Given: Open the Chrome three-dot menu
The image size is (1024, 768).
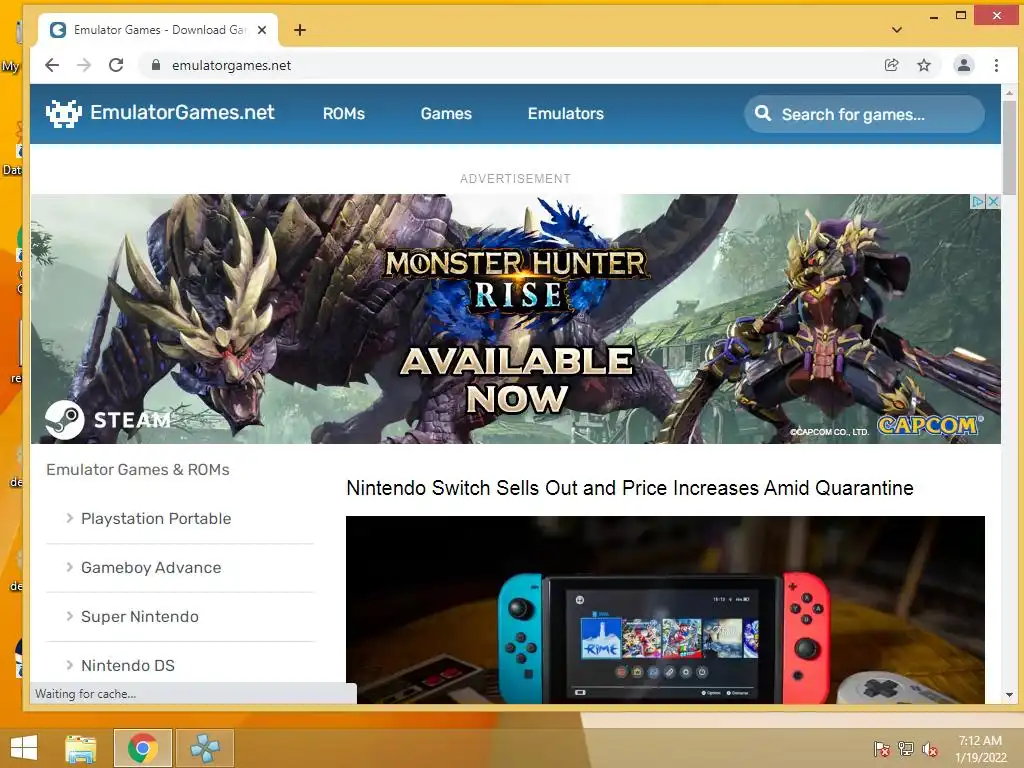Looking at the screenshot, I should (x=996, y=65).
